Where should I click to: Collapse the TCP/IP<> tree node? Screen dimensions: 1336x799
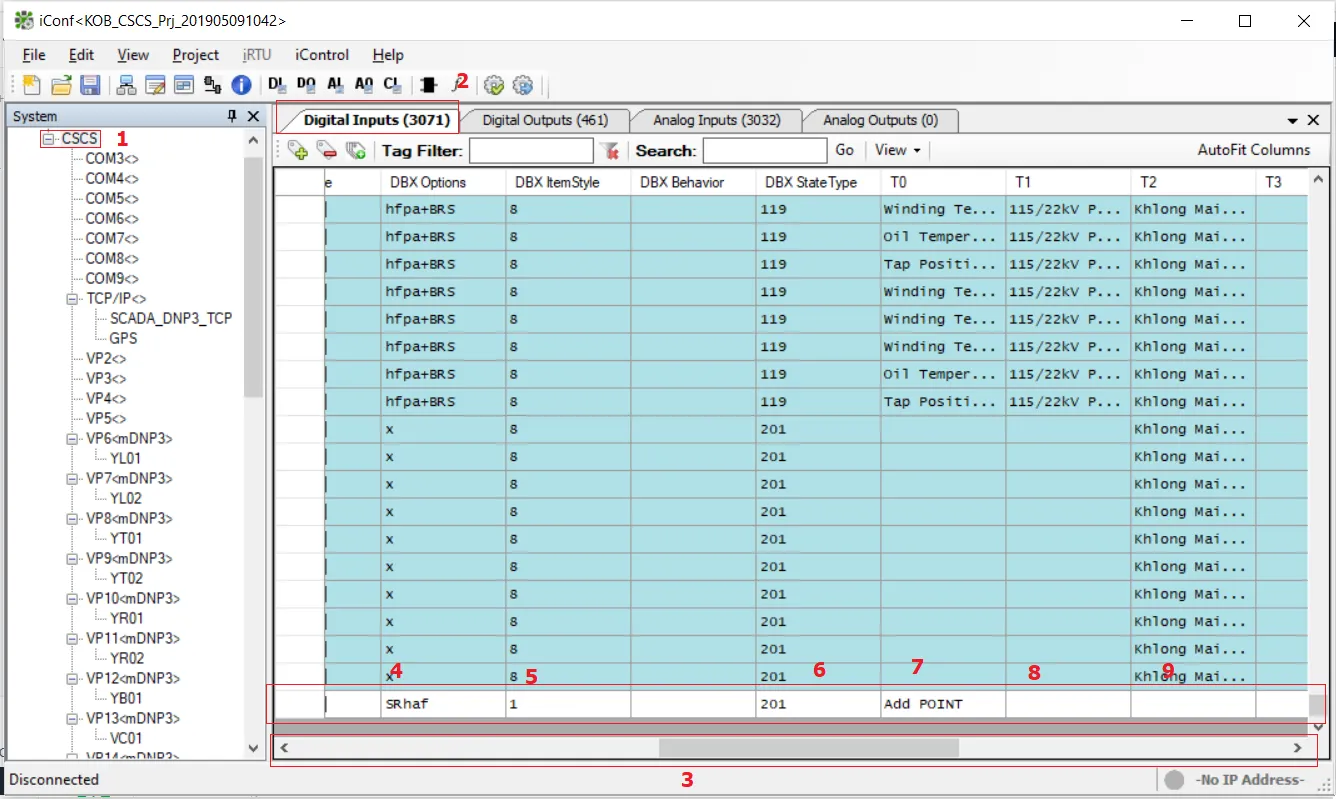tap(73, 299)
